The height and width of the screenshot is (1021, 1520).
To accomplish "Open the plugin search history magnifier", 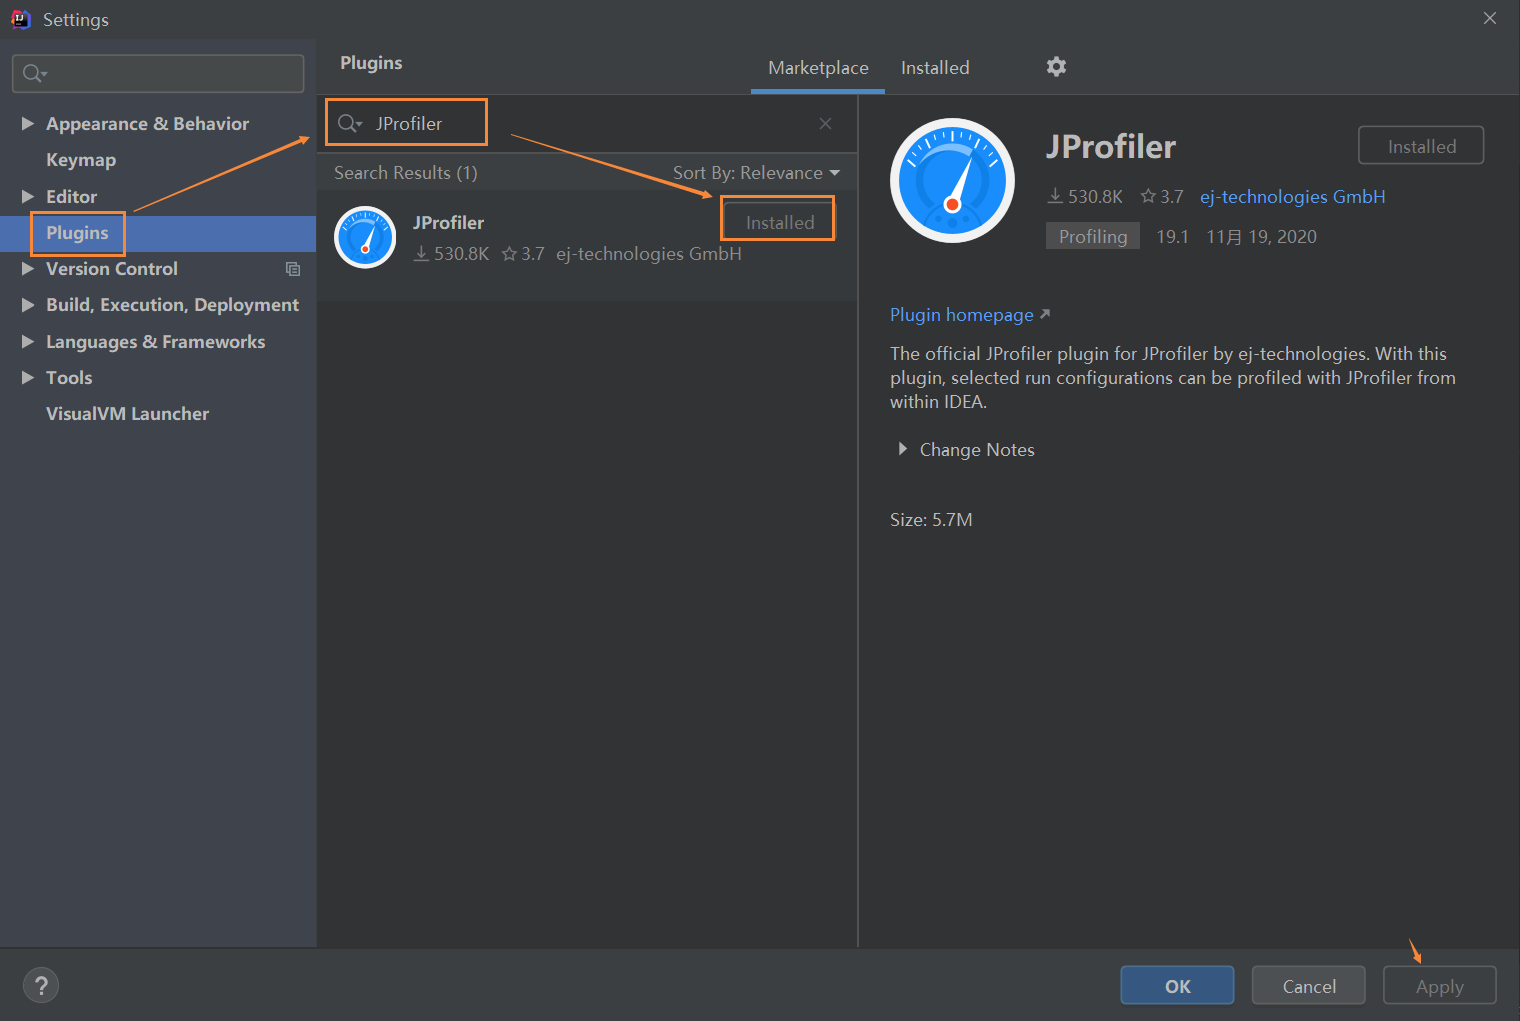I will pos(349,124).
